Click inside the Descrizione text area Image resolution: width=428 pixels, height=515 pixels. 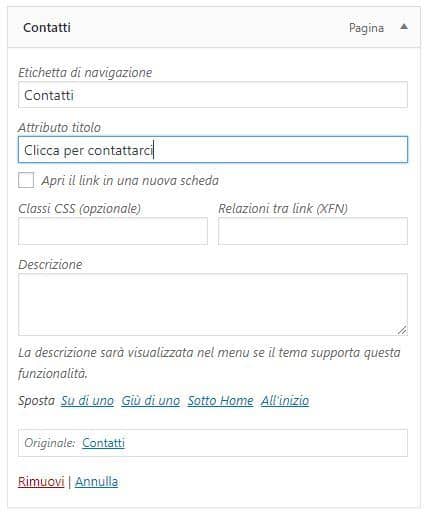(x=213, y=304)
